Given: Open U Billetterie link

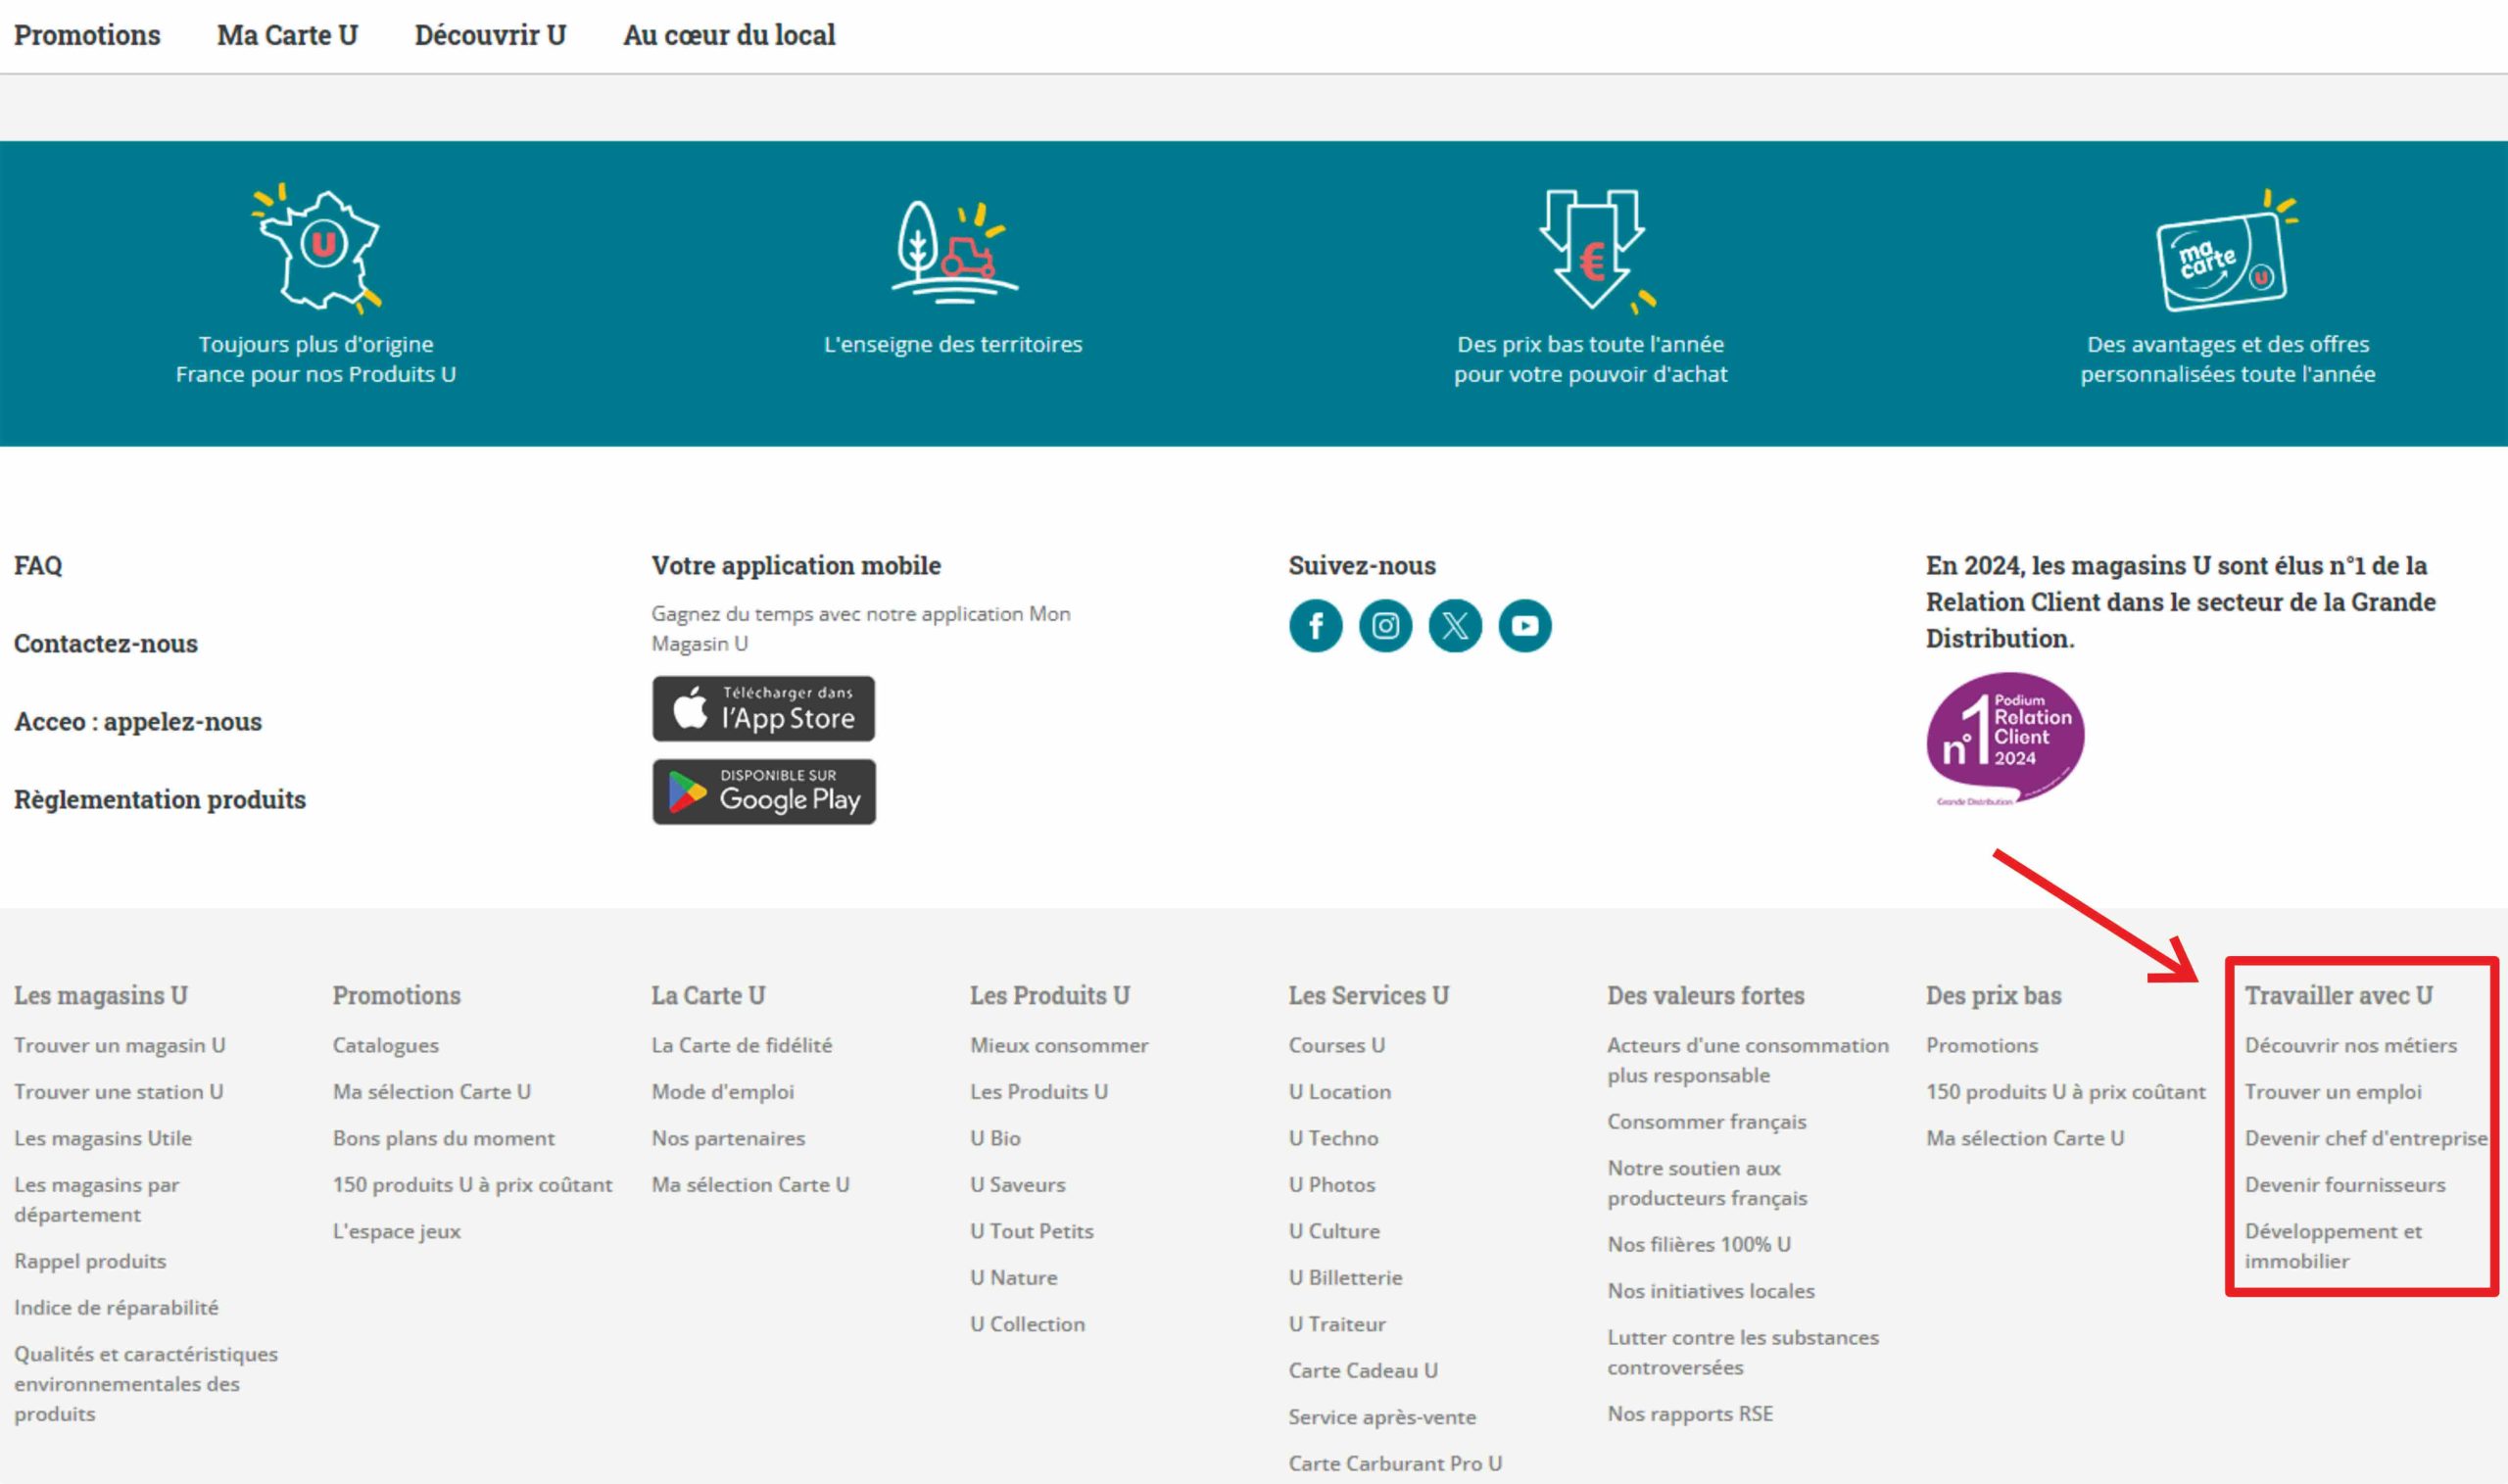Looking at the screenshot, I should 1346,1277.
